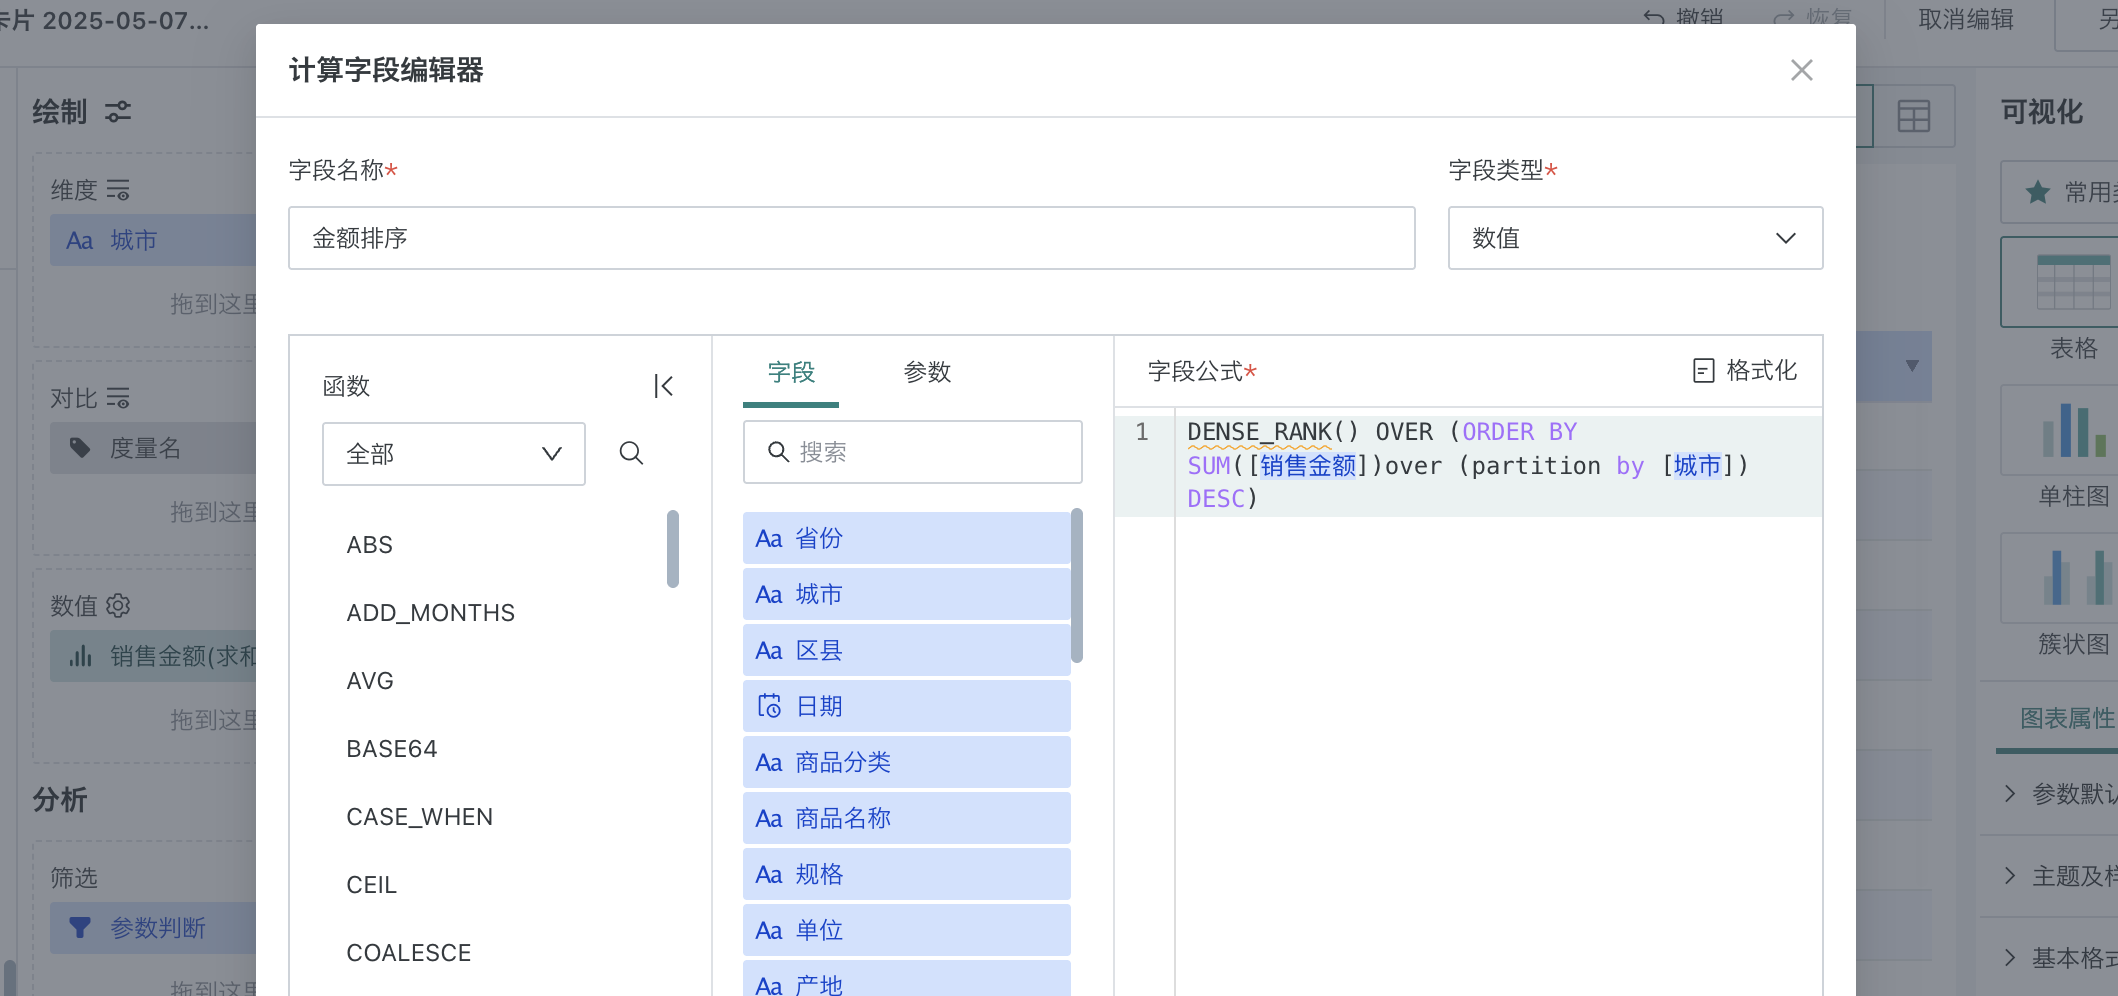2118x996 pixels.
Task: Close the calculated field editor dialog
Action: click(x=1801, y=70)
